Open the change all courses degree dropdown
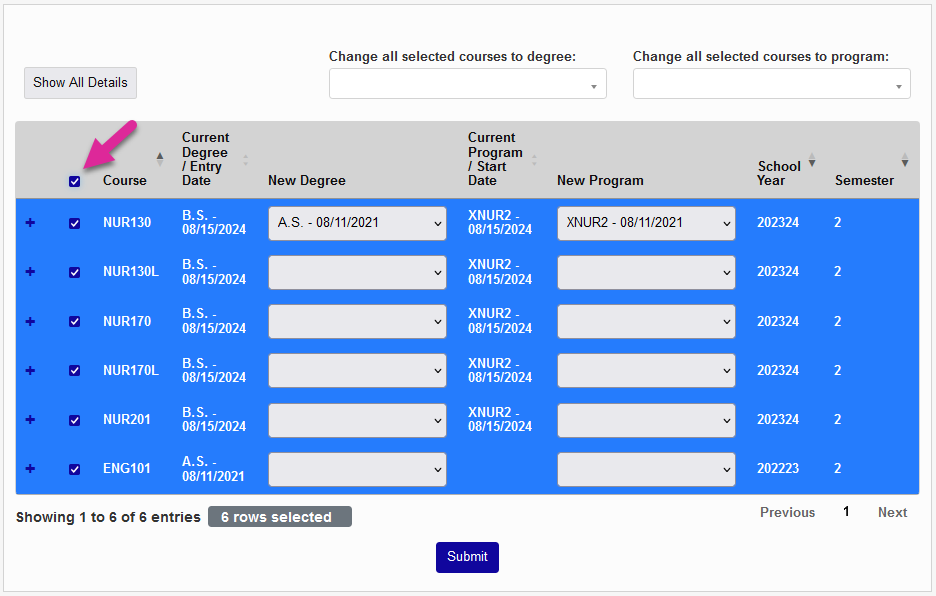Viewport: 936px width, 596px height. click(x=467, y=83)
